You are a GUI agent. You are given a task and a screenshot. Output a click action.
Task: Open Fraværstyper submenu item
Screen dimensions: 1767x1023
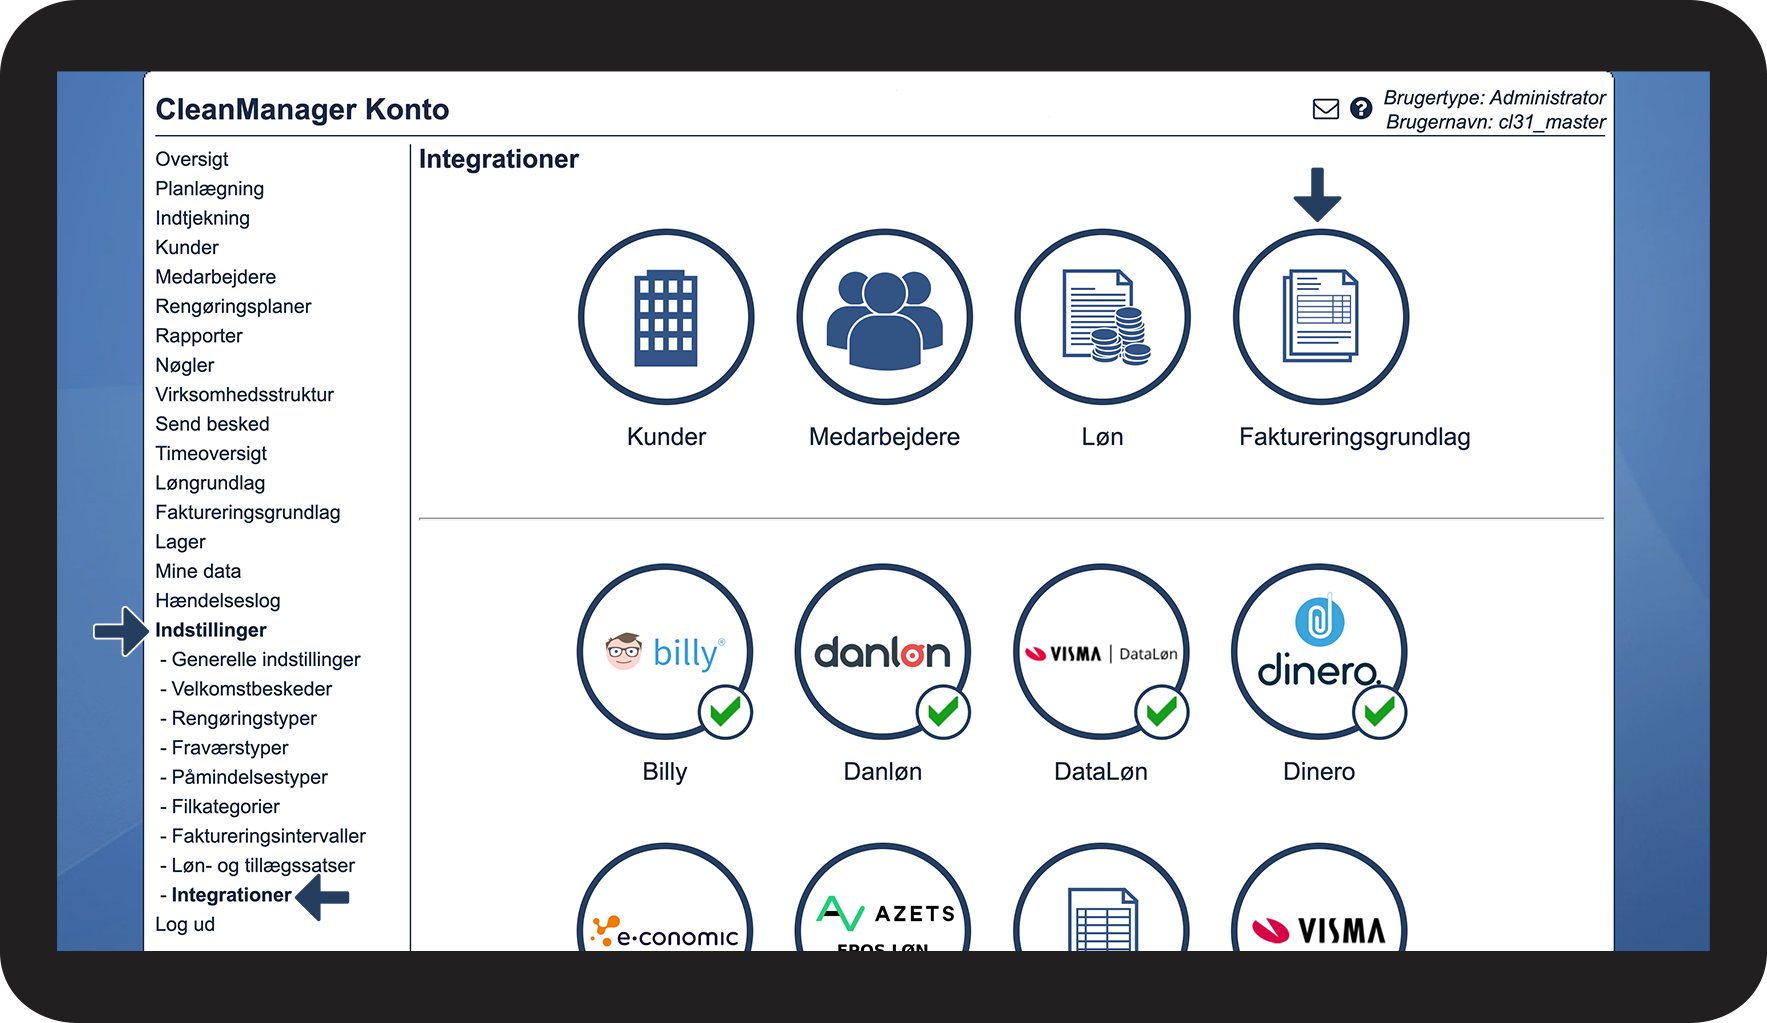point(230,748)
